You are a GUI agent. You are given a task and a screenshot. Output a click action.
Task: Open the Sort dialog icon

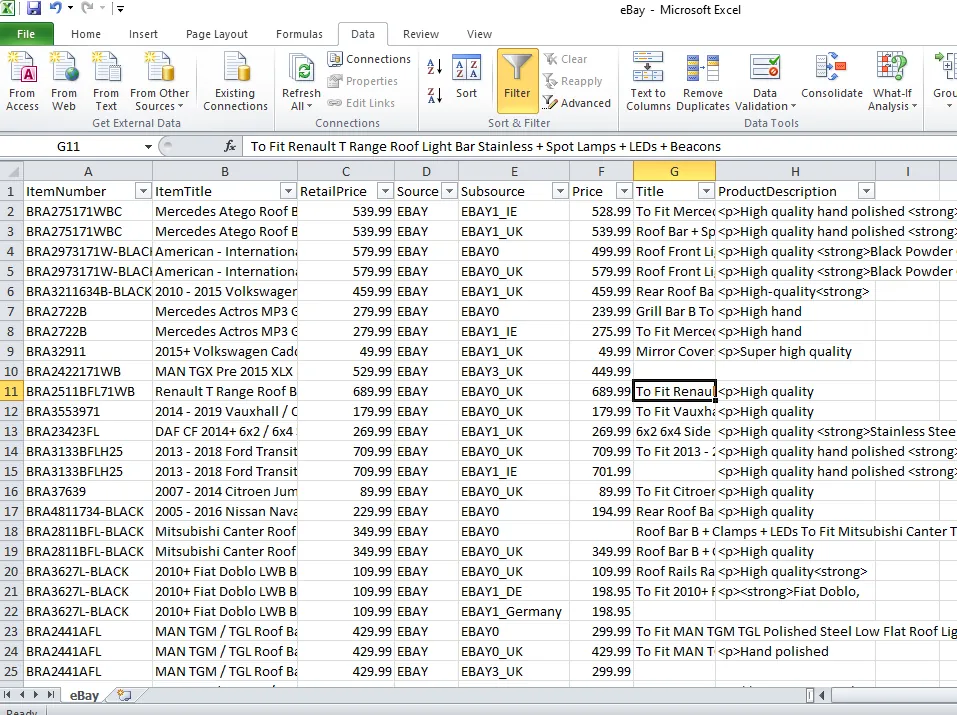click(466, 76)
